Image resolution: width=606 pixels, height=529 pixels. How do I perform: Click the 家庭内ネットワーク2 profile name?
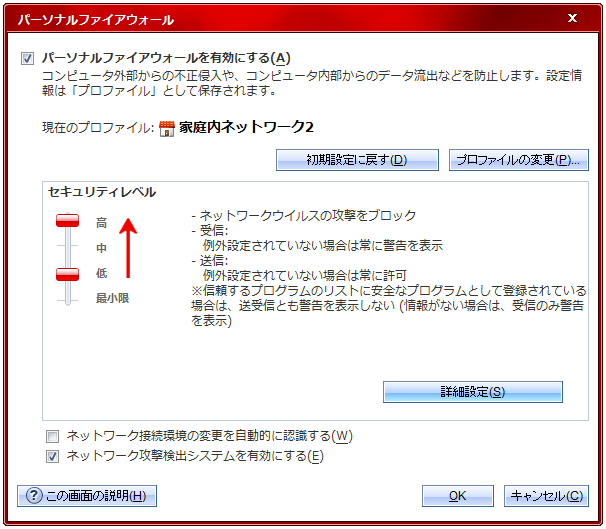pyautogui.click(x=246, y=128)
